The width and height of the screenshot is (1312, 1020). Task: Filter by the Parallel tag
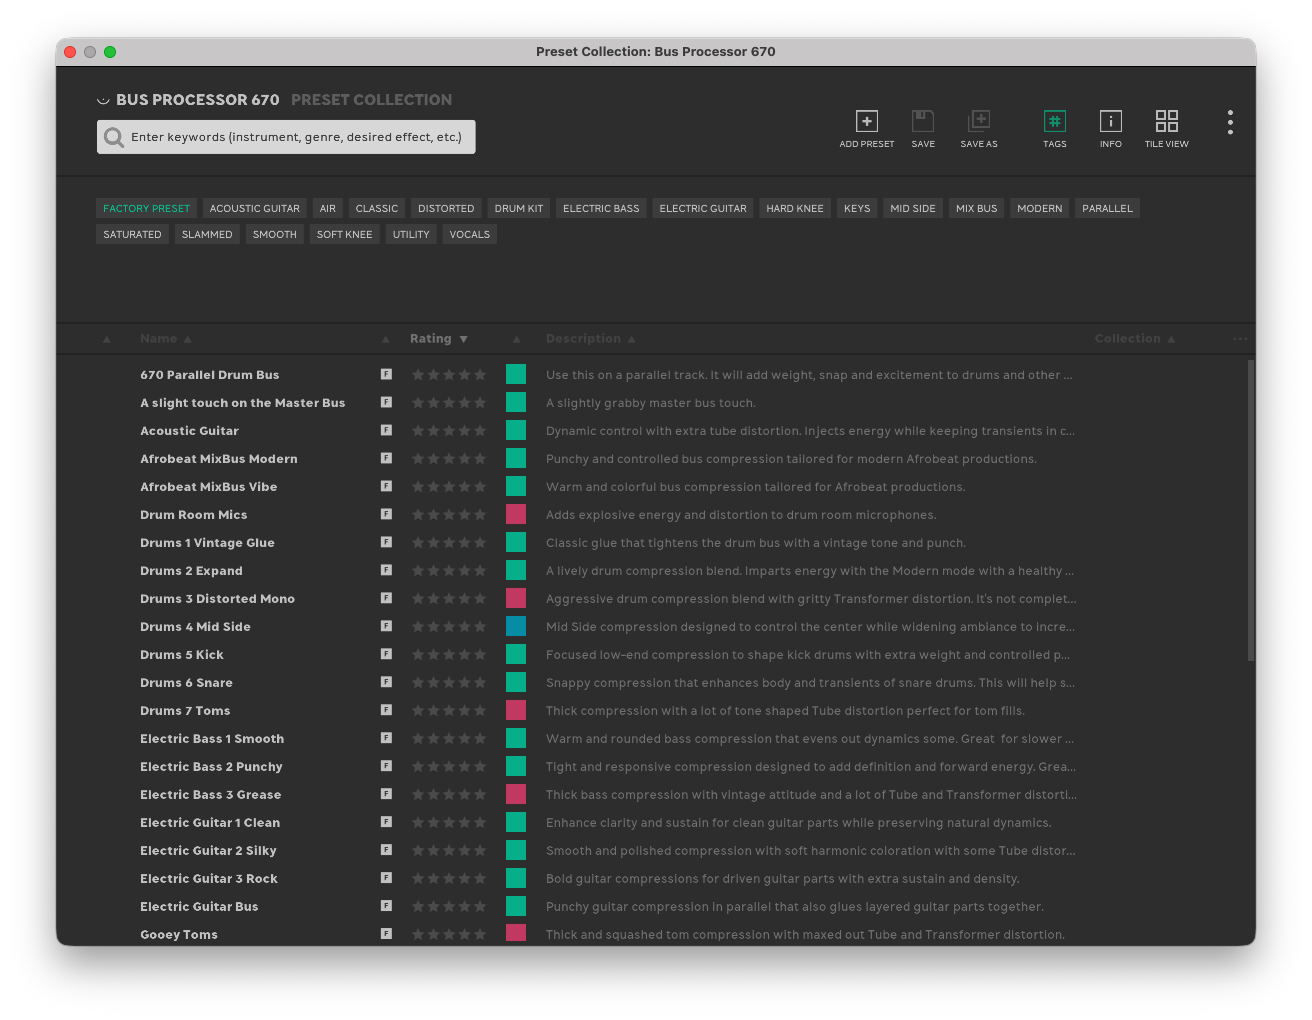(x=1107, y=208)
